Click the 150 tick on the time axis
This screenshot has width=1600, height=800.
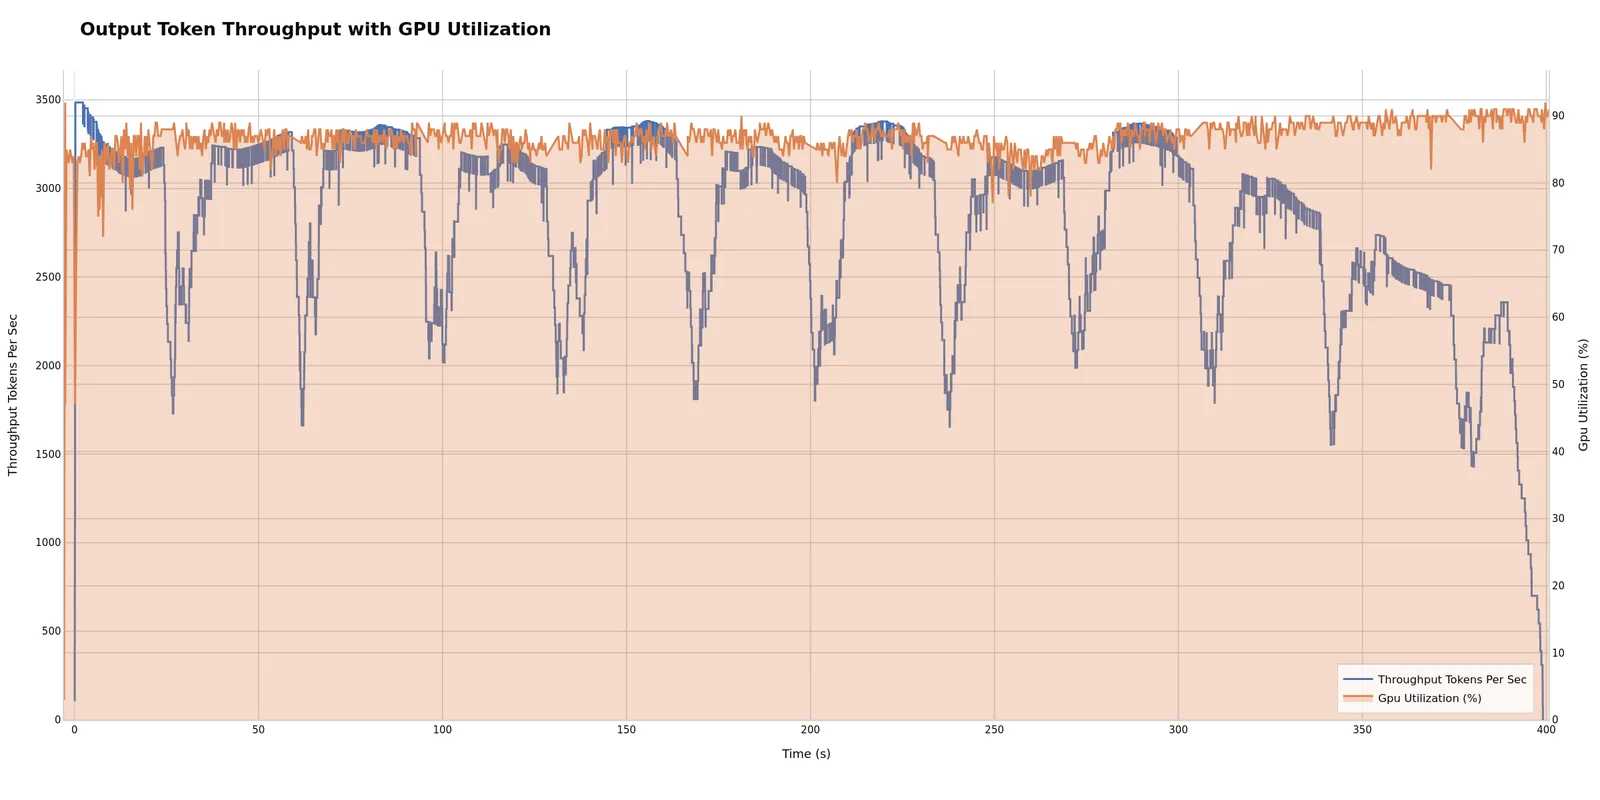626,730
